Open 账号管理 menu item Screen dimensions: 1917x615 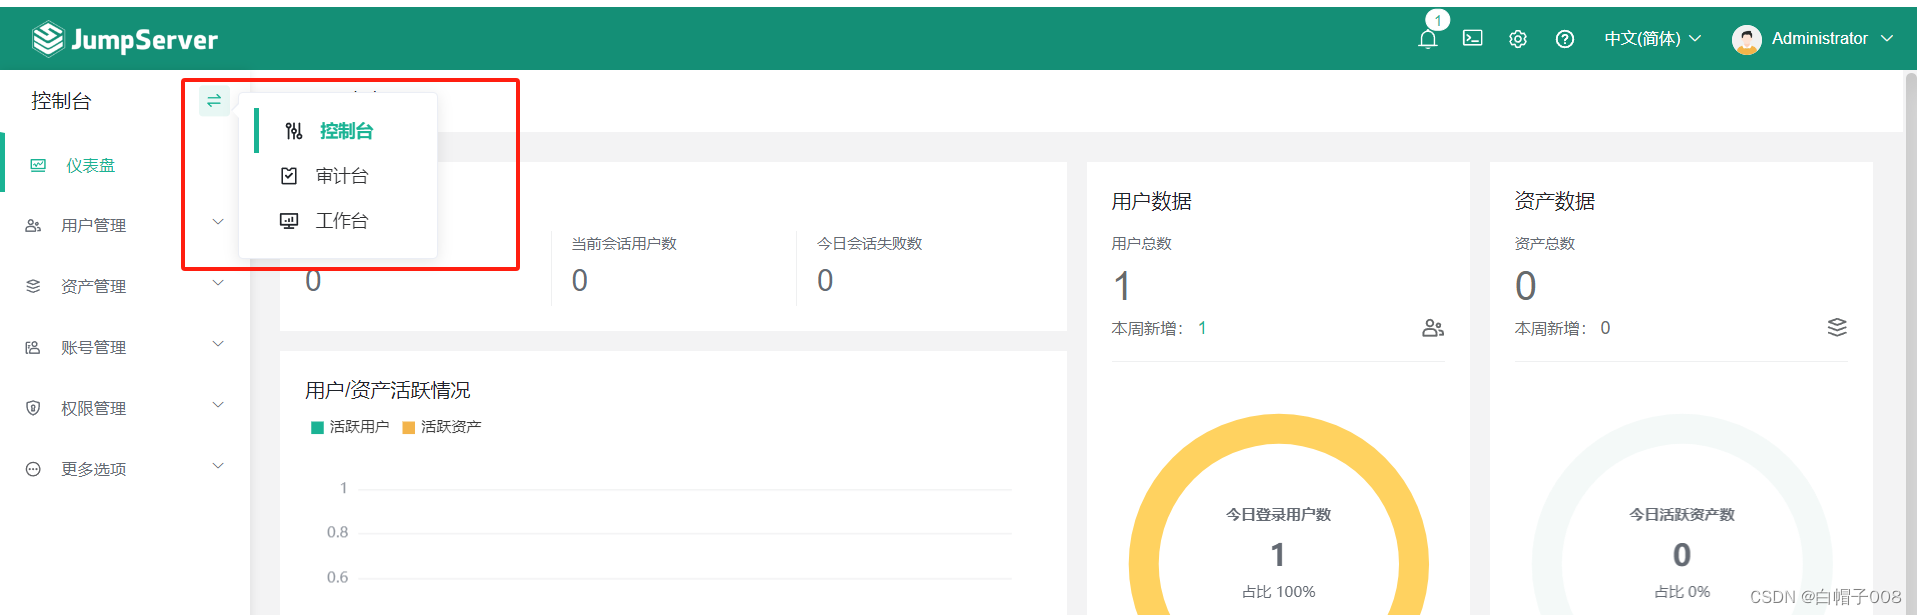(125, 347)
